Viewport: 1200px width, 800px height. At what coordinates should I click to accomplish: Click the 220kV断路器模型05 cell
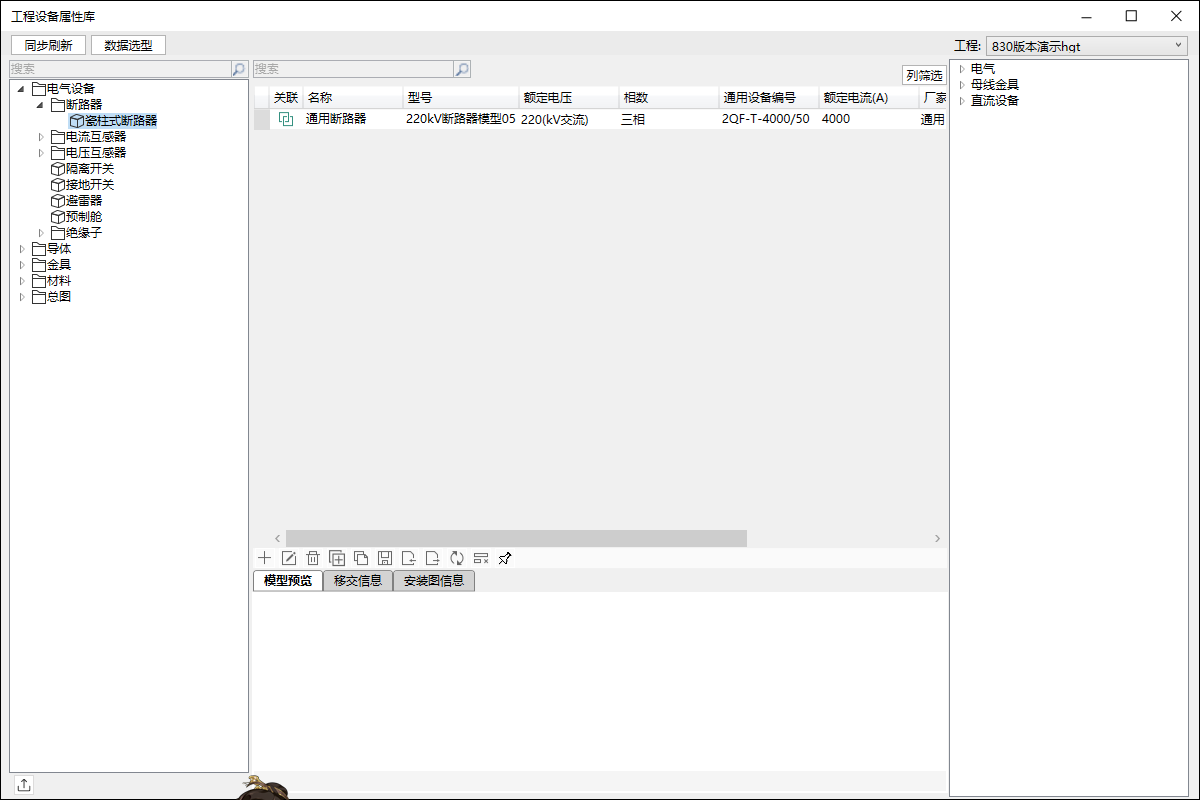[461, 119]
